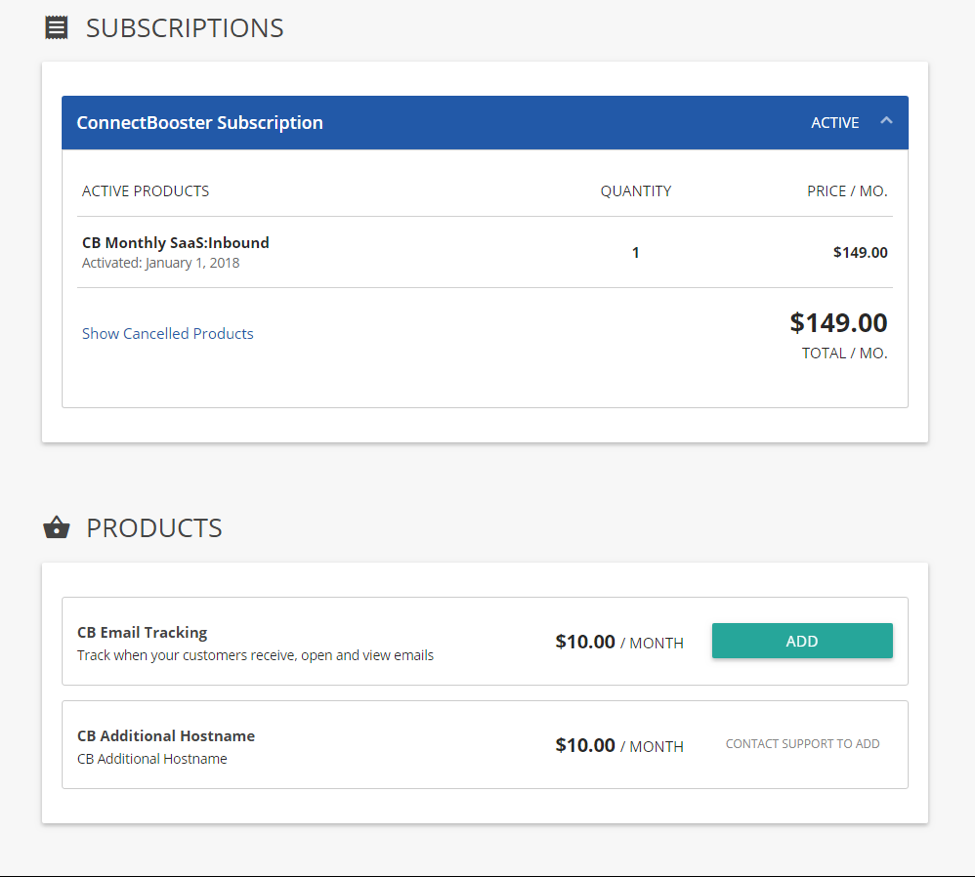This screenshot has width=975, height=877.
Task: Click the $149.00 monthly total amount
Action: pyautogui.click(x=838, y=323)
